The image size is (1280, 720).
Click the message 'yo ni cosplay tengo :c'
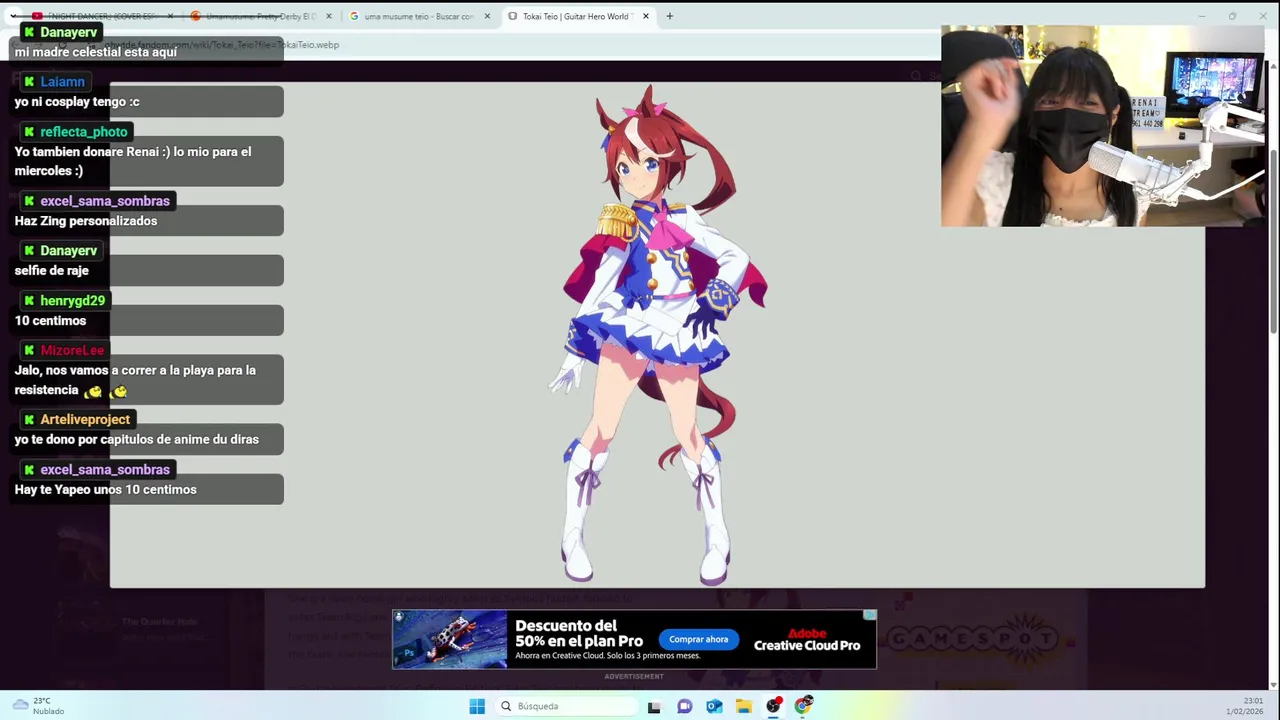(77, 102)
